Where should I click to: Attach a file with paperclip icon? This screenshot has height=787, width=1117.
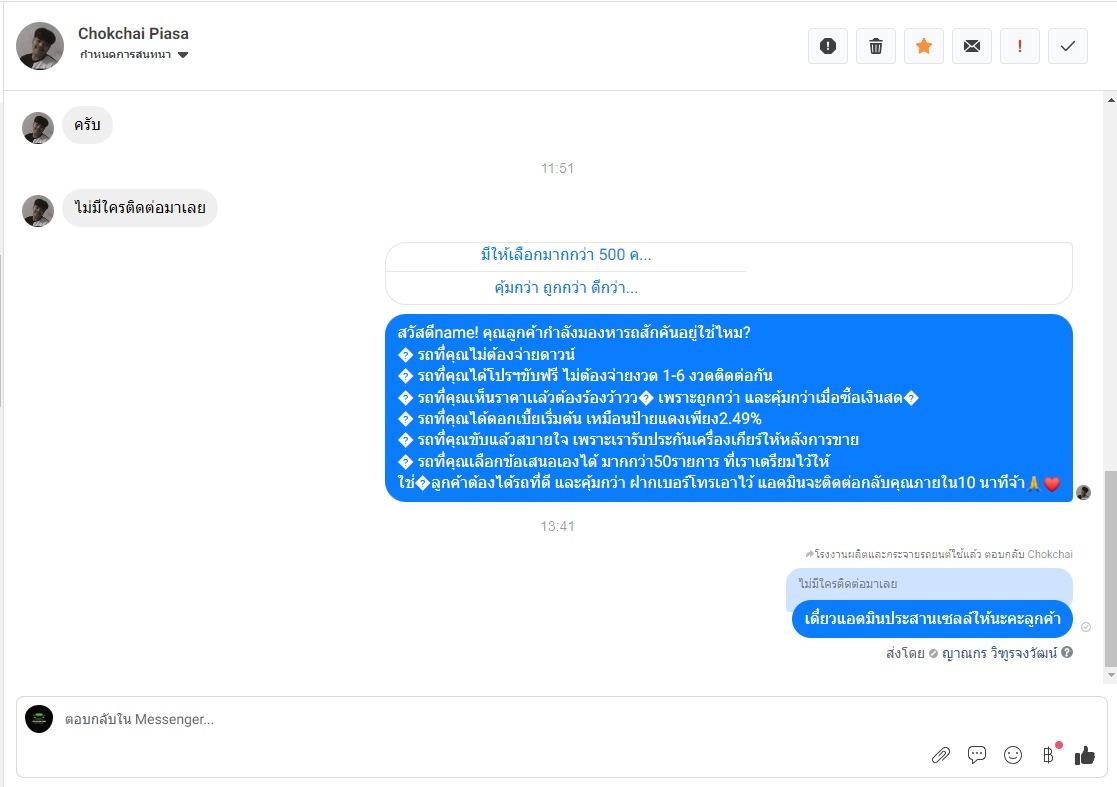point(941,755)
